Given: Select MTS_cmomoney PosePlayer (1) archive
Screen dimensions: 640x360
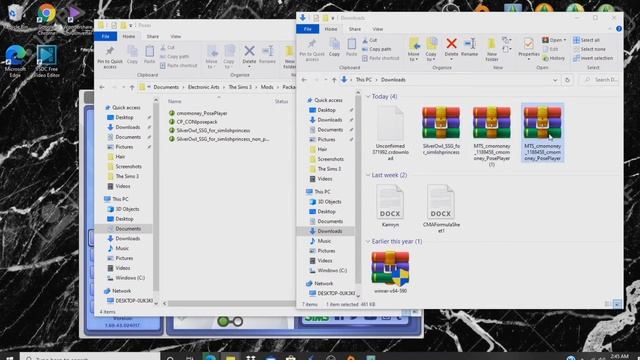Looking at the screenshot, I should pos(491,136).
